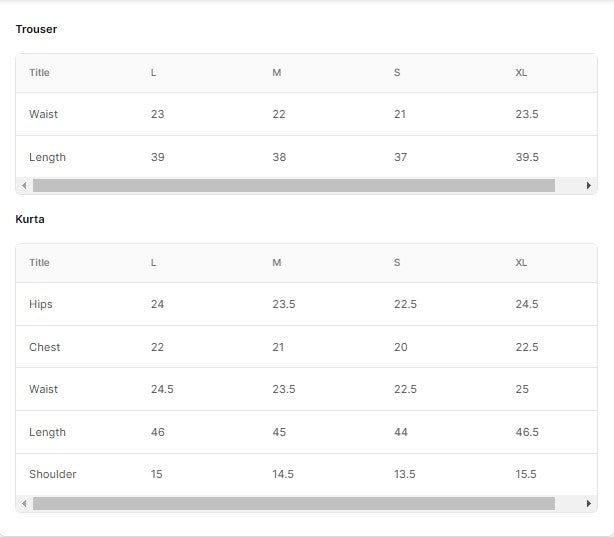Click Kurta table left scroll arrow
This screenshot has width=614, height=537.
(24, 504)
